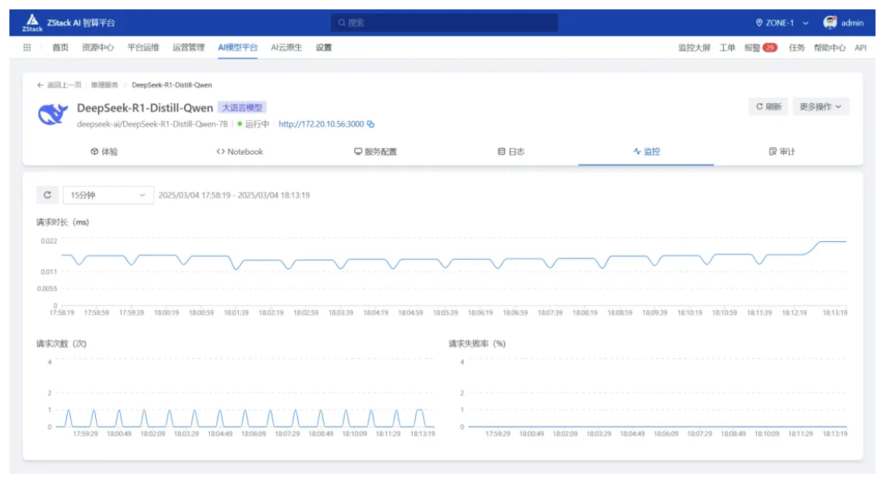888x484 pixels.
Task: Click the admin user avatar
Action: pyautogui.click(x=829, y=22)
